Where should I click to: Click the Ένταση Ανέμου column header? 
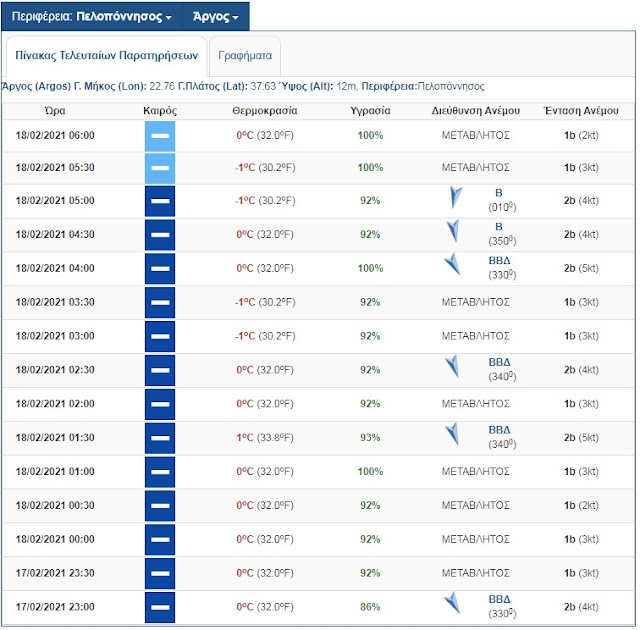coord(581,111)
